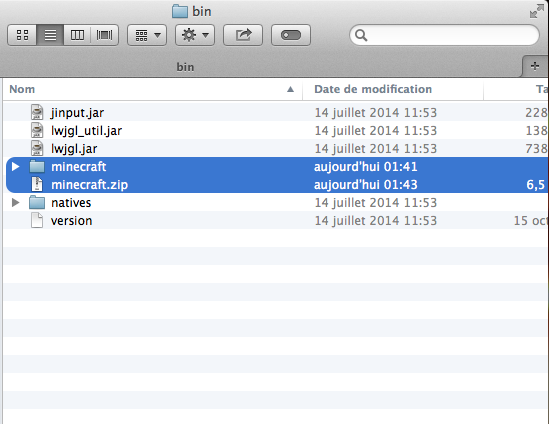Sort by Date de modification column
This screenshot has width=549, height=424.
(x=373, y=89)
